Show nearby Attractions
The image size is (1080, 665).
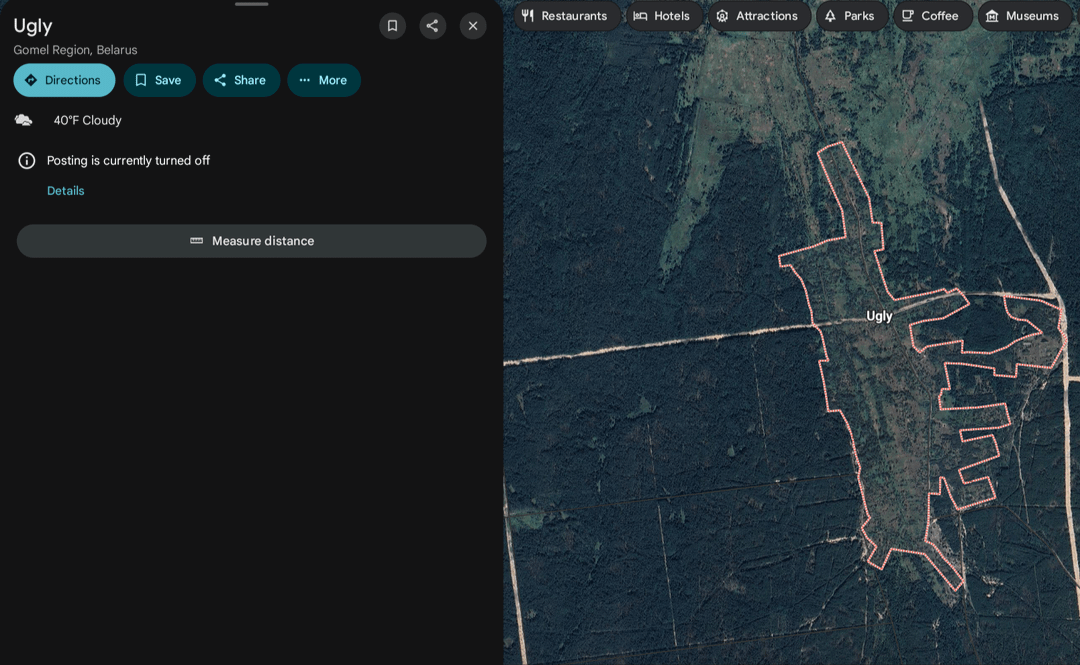tap(757, 16)
